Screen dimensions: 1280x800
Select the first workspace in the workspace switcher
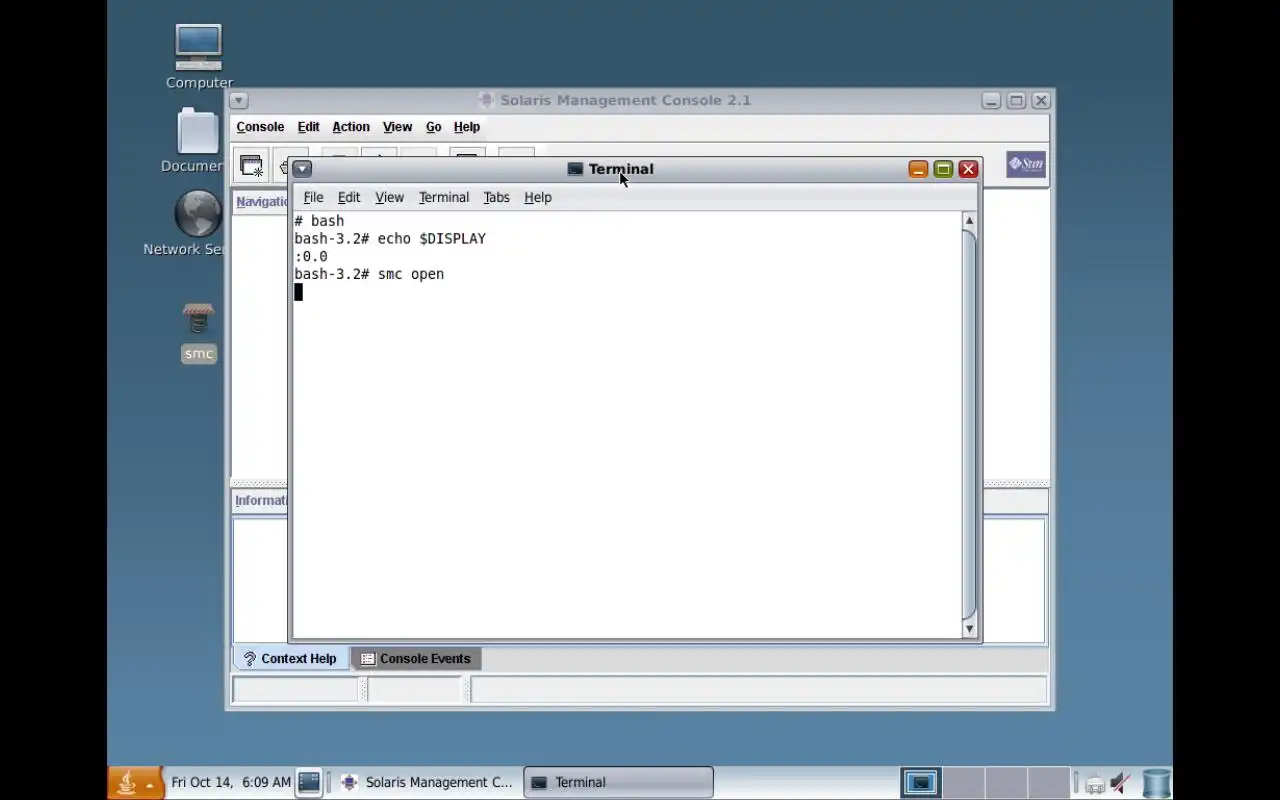921,782
